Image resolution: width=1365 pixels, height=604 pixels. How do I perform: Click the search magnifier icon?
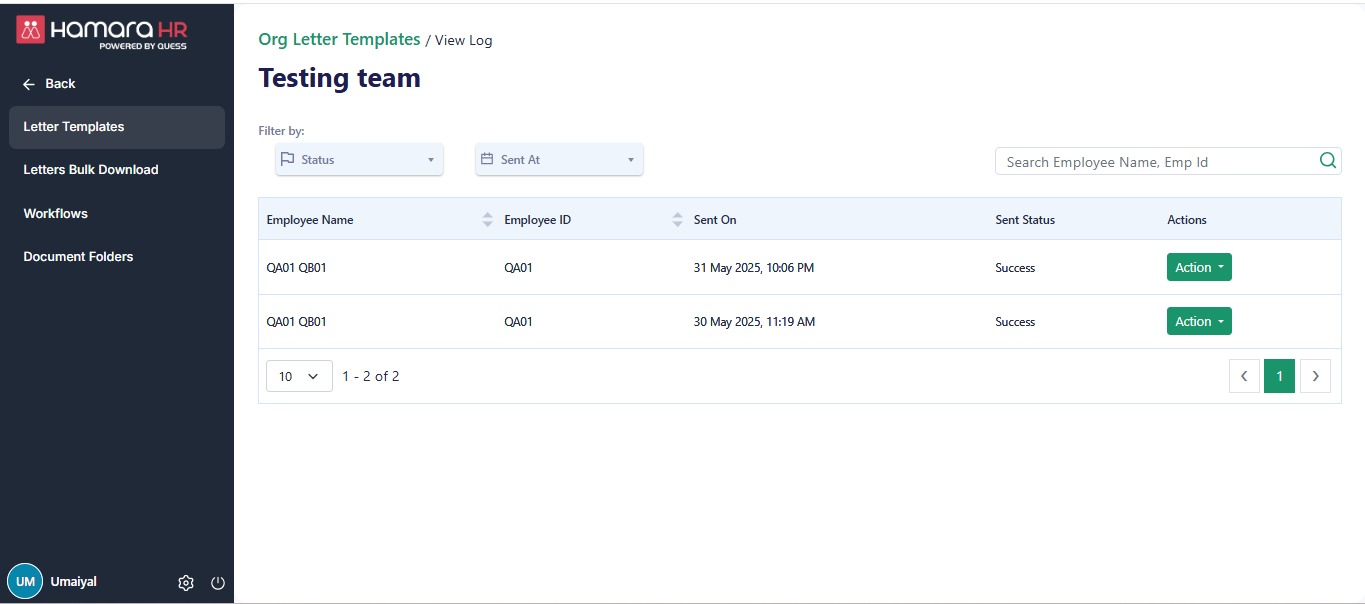pyautogui.click(x=1328, y=161)
